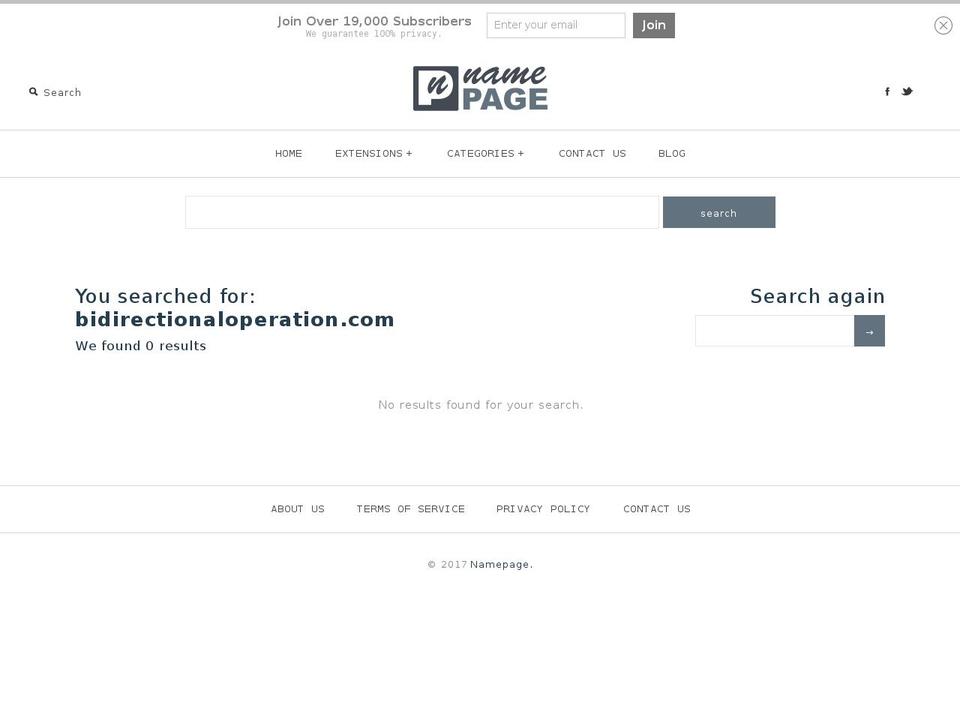Open TERMS OF SERVICE footer link
960x720 pixels.
pos(410,509)
